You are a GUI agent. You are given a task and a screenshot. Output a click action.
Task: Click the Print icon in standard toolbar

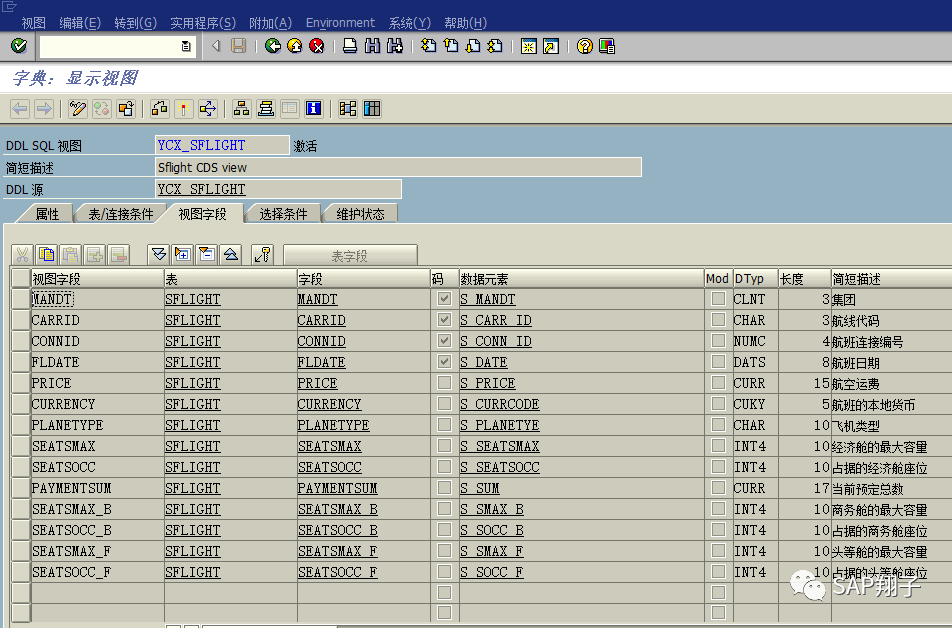(x=350, y=46)
